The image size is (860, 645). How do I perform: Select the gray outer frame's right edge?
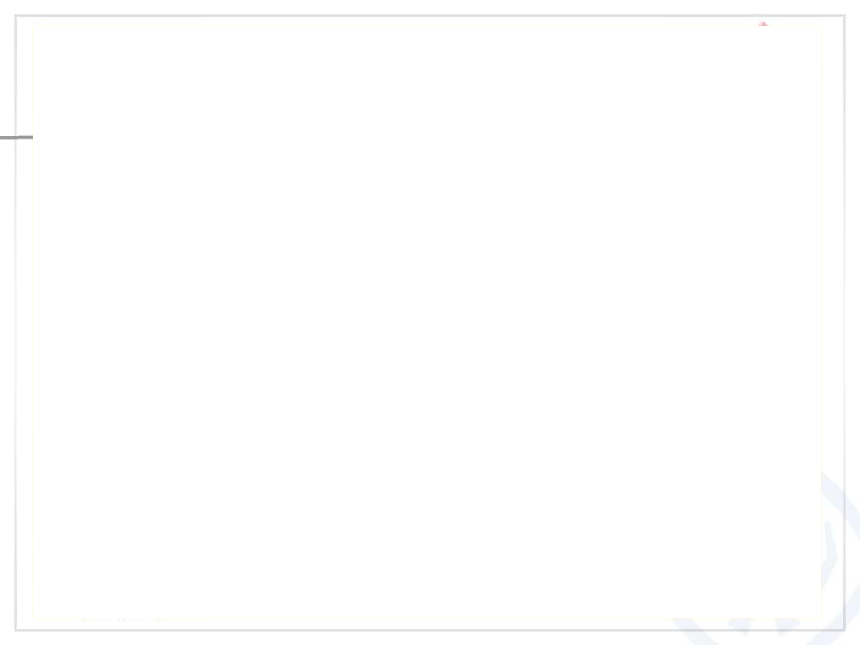click(844, 322)
